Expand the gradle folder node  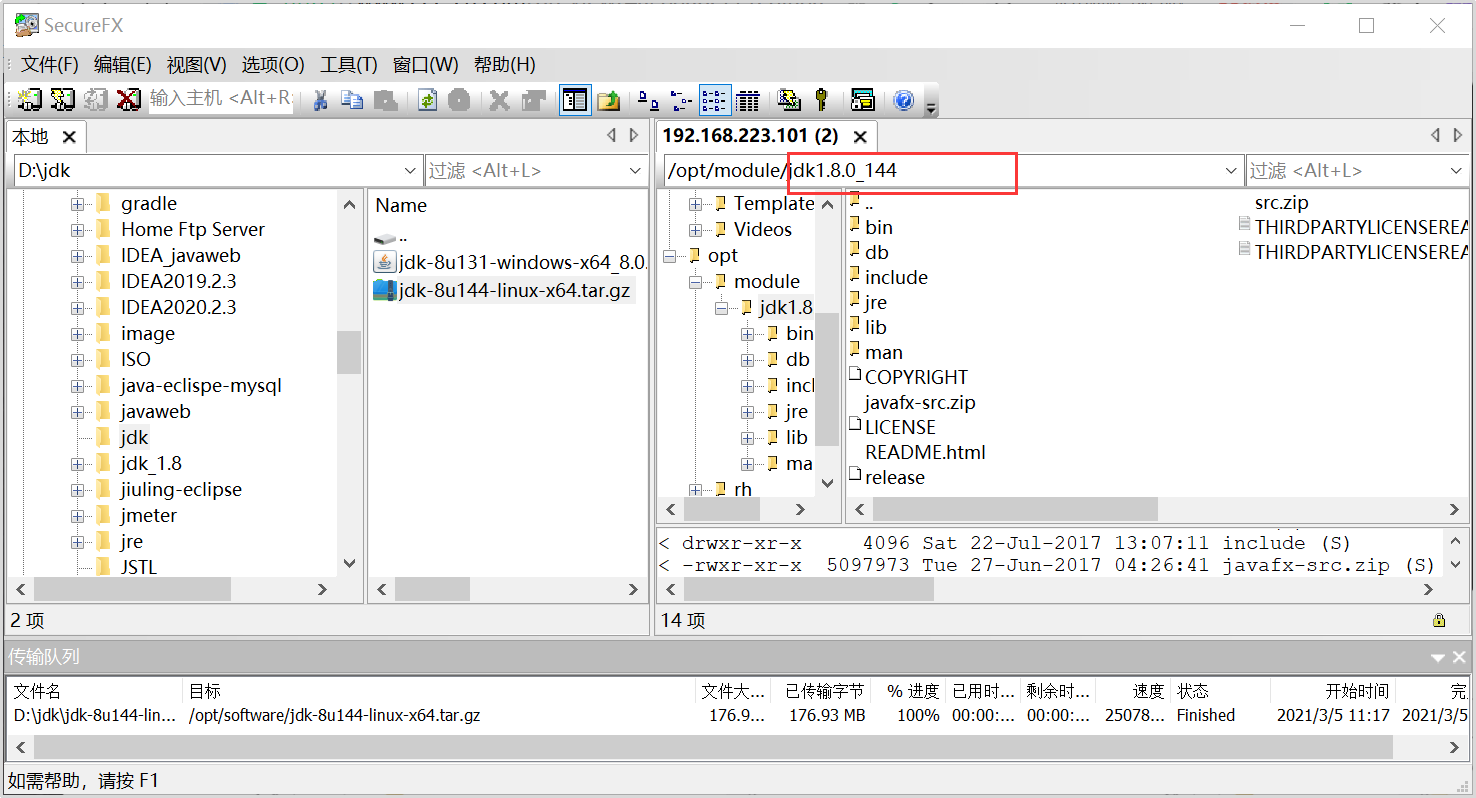coord(77,204)
